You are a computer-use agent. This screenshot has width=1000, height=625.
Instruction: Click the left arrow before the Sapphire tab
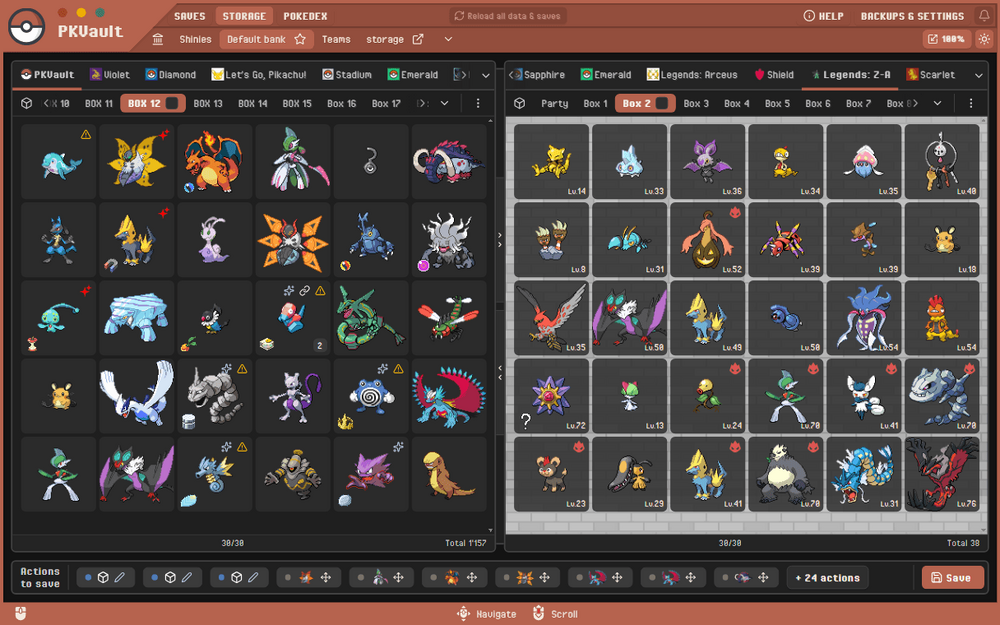tap(512, 75)
